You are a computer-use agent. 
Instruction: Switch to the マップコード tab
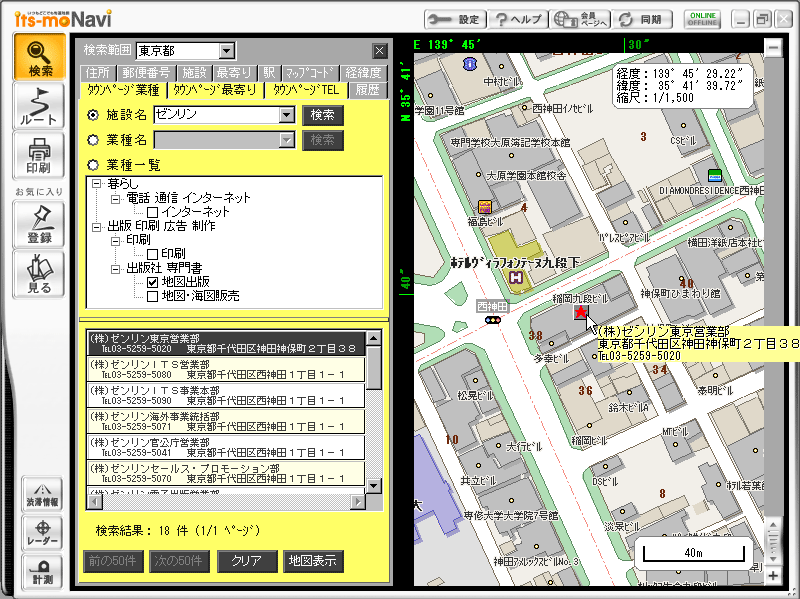[x=310, y=73]
